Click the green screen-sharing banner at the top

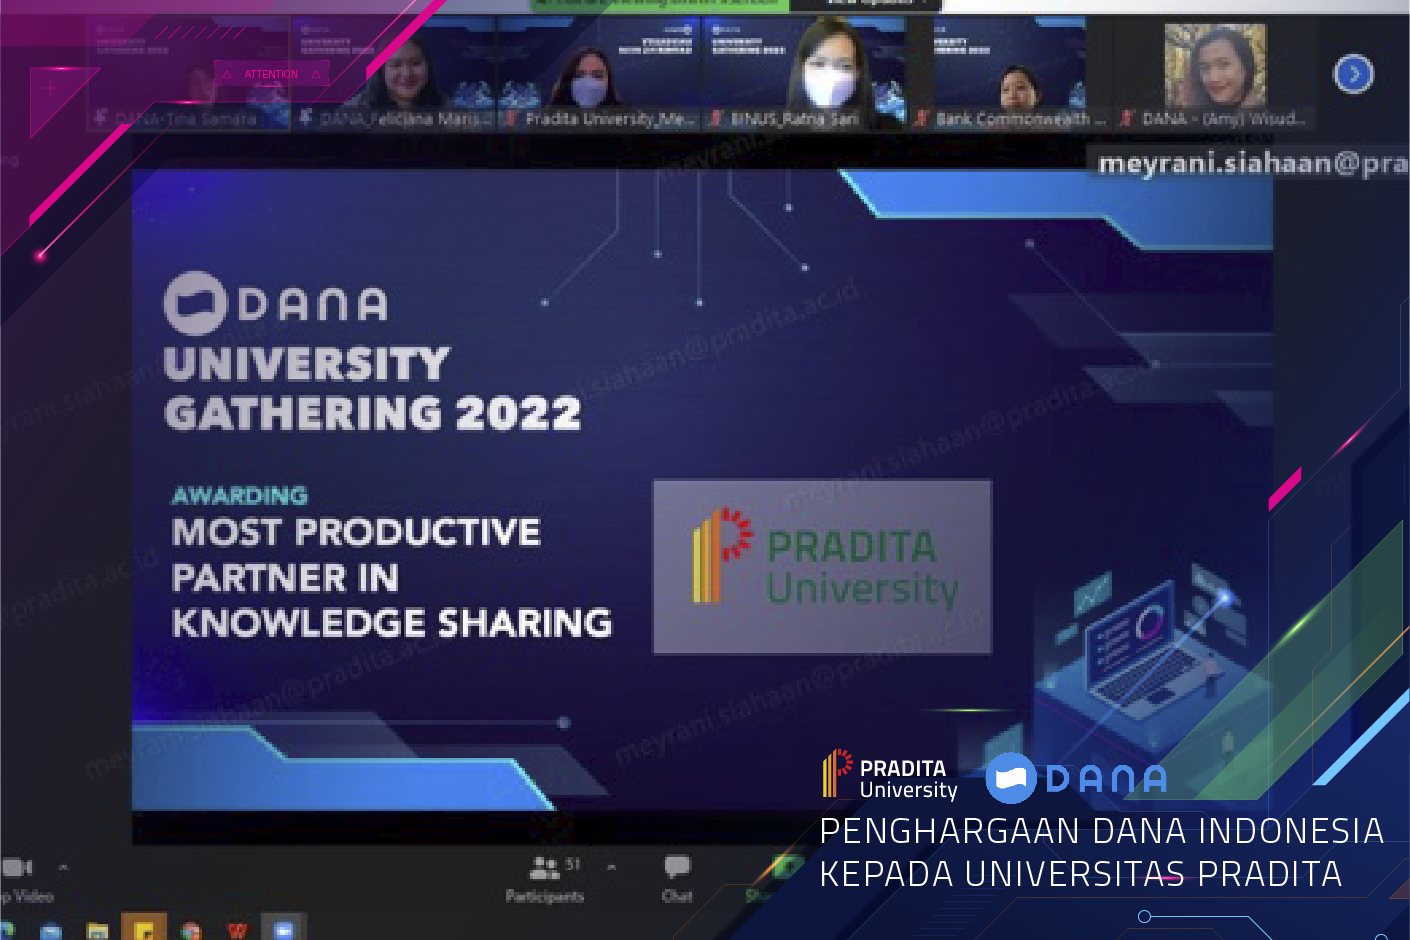click(x=660, y=4)
